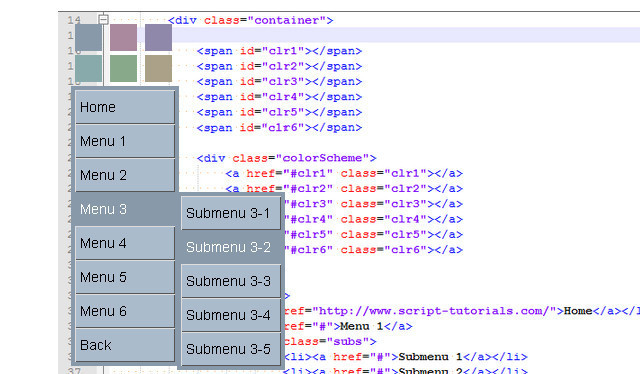Screen dimensions: 640x374
Task: Click the span id="clr4" code line
Action: [x=279, y=97]
